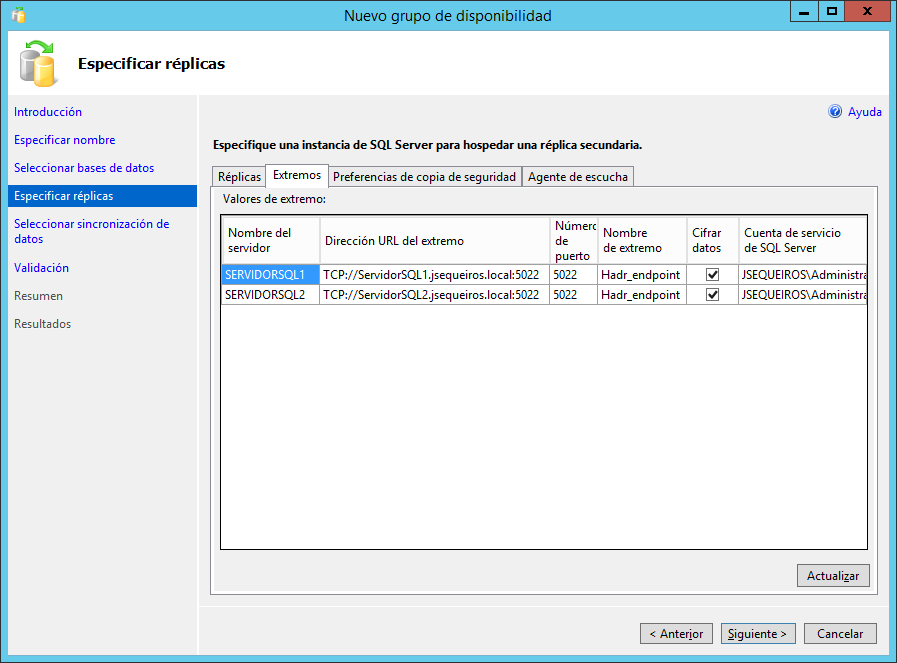Click the Actualizar button
897x663 pixels.
click(832, 575)
